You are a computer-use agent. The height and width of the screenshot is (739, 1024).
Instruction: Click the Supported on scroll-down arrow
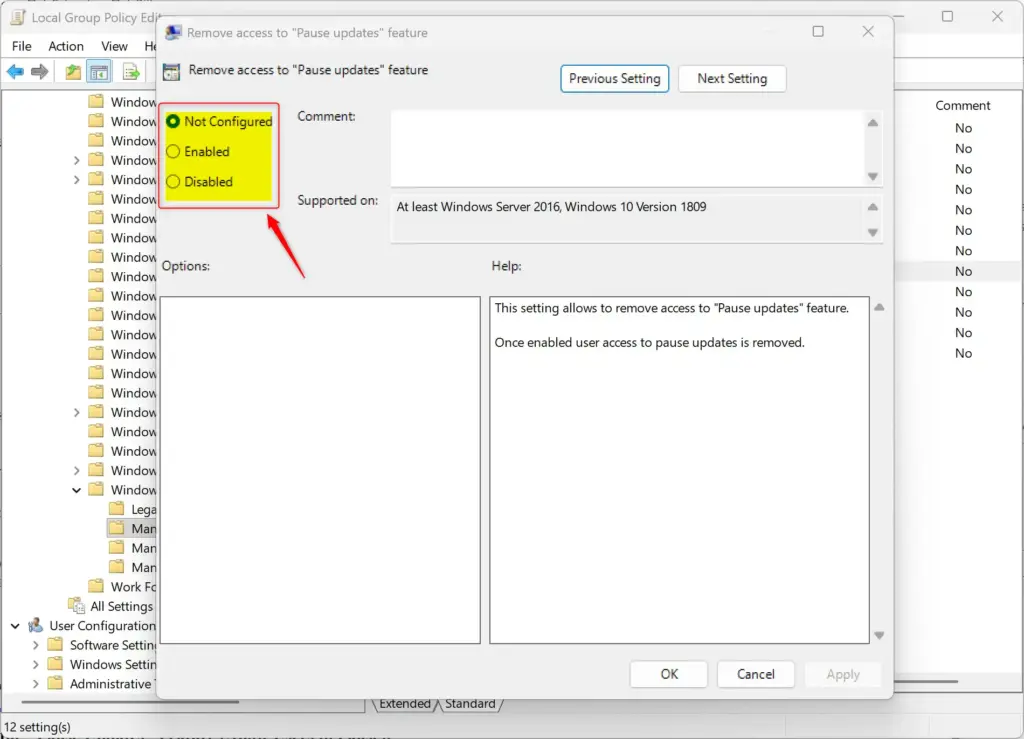pos(872,232)
